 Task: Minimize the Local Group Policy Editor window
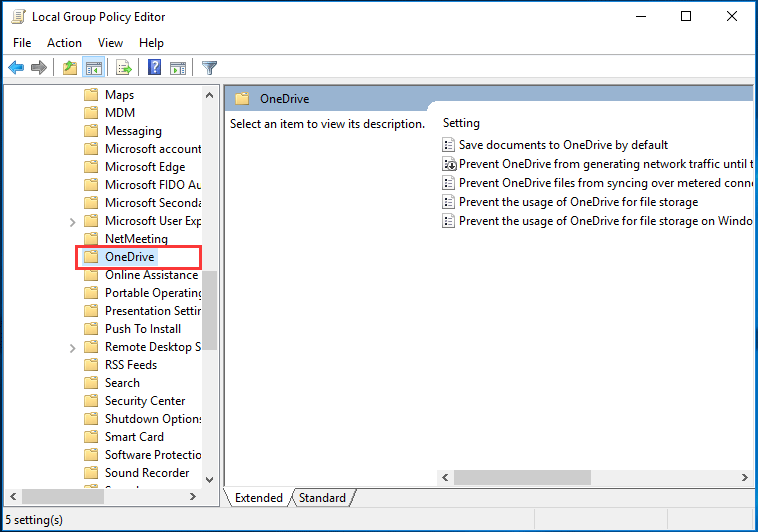641,16
